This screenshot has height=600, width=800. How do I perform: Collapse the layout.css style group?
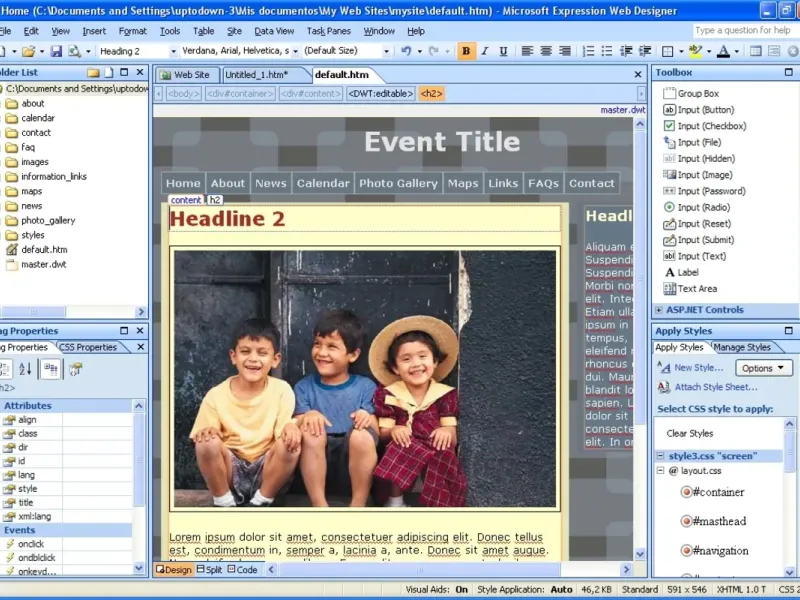661,470
